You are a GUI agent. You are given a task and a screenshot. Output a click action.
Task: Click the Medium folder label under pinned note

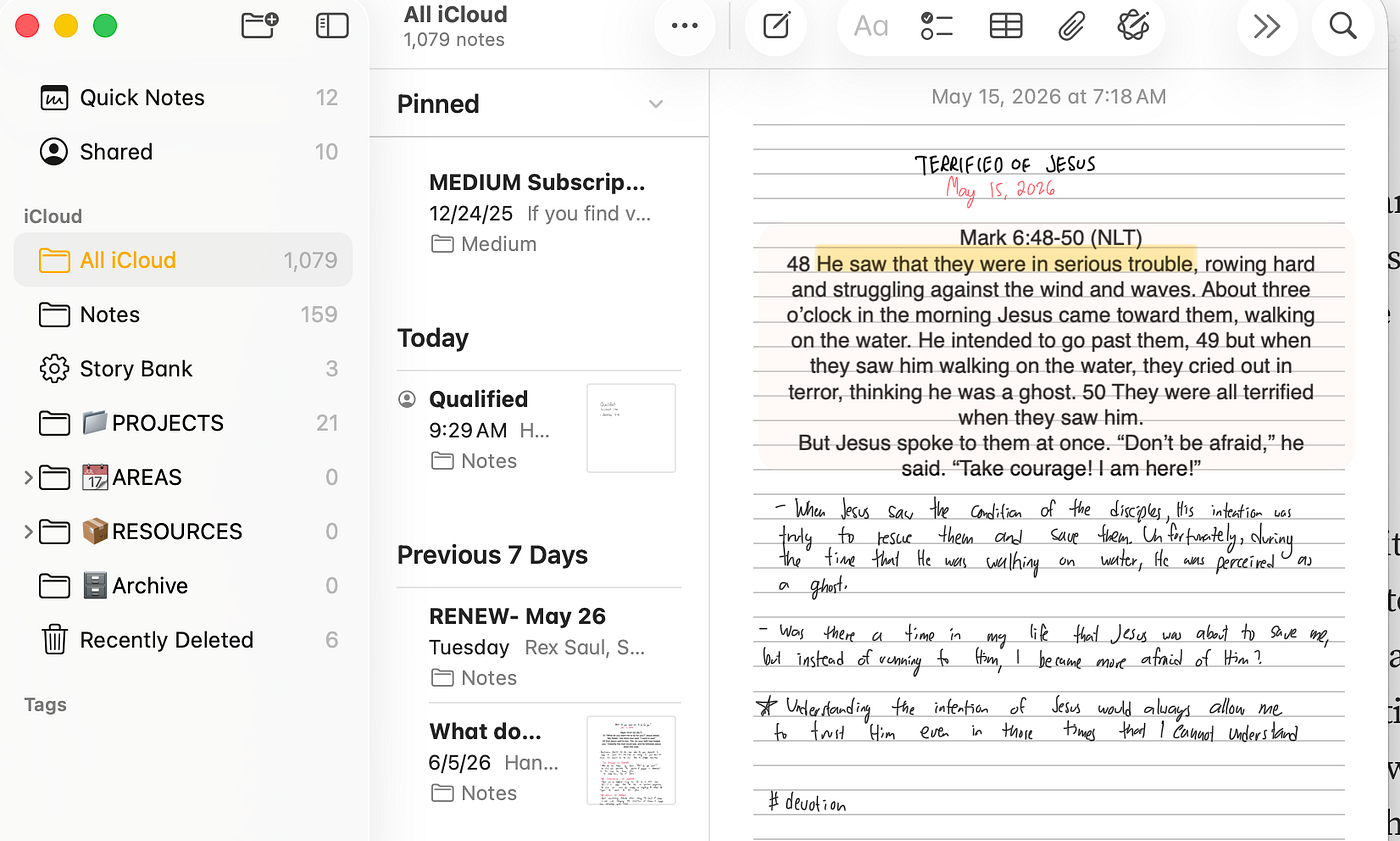click(484, 244)
